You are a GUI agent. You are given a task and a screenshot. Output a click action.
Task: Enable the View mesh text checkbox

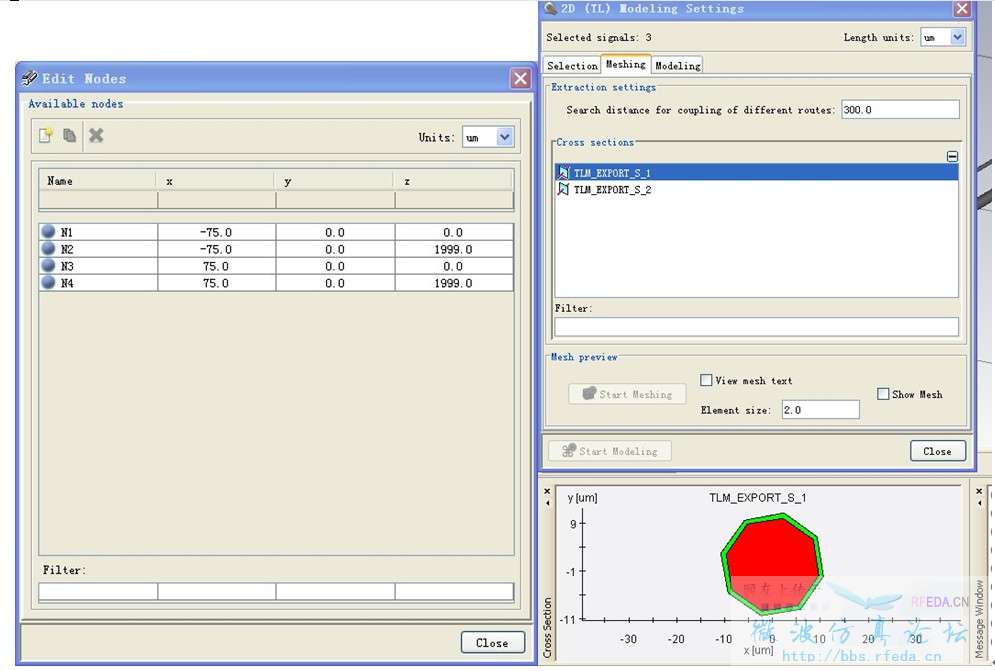pyautogui.click(x=706, y=380)
